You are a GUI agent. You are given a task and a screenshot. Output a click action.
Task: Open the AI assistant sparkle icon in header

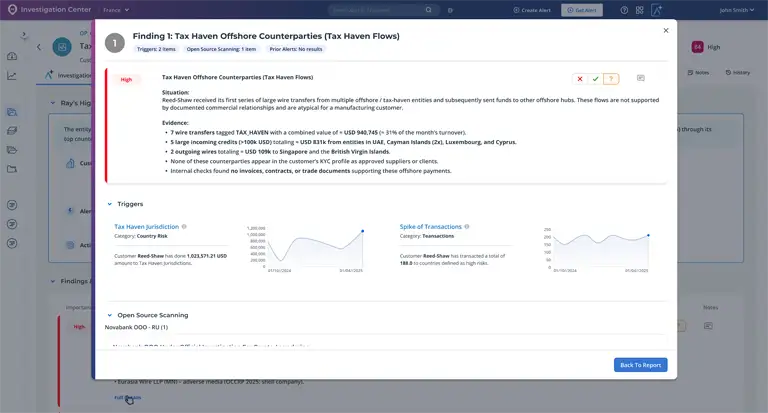[656, 10]
